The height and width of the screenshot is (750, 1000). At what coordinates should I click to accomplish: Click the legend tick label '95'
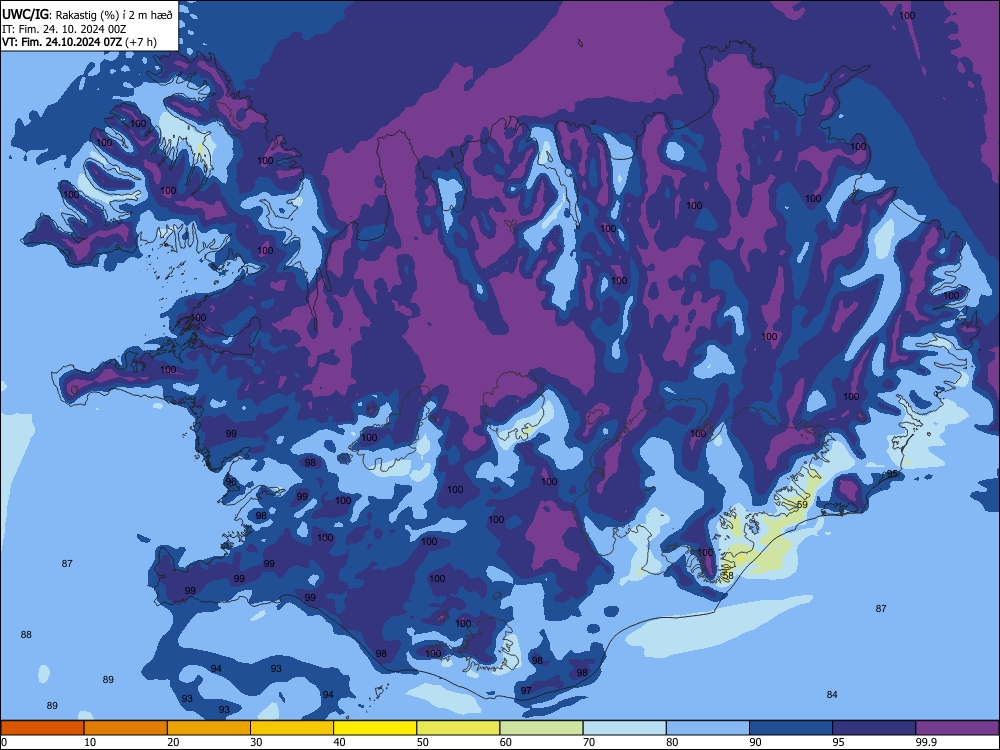[839, 742]
